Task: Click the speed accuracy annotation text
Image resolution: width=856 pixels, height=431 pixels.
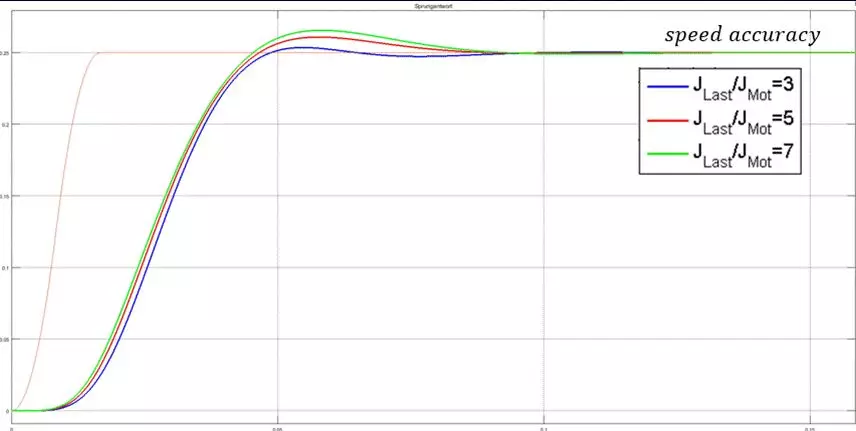Action: (x=742, y=36)
